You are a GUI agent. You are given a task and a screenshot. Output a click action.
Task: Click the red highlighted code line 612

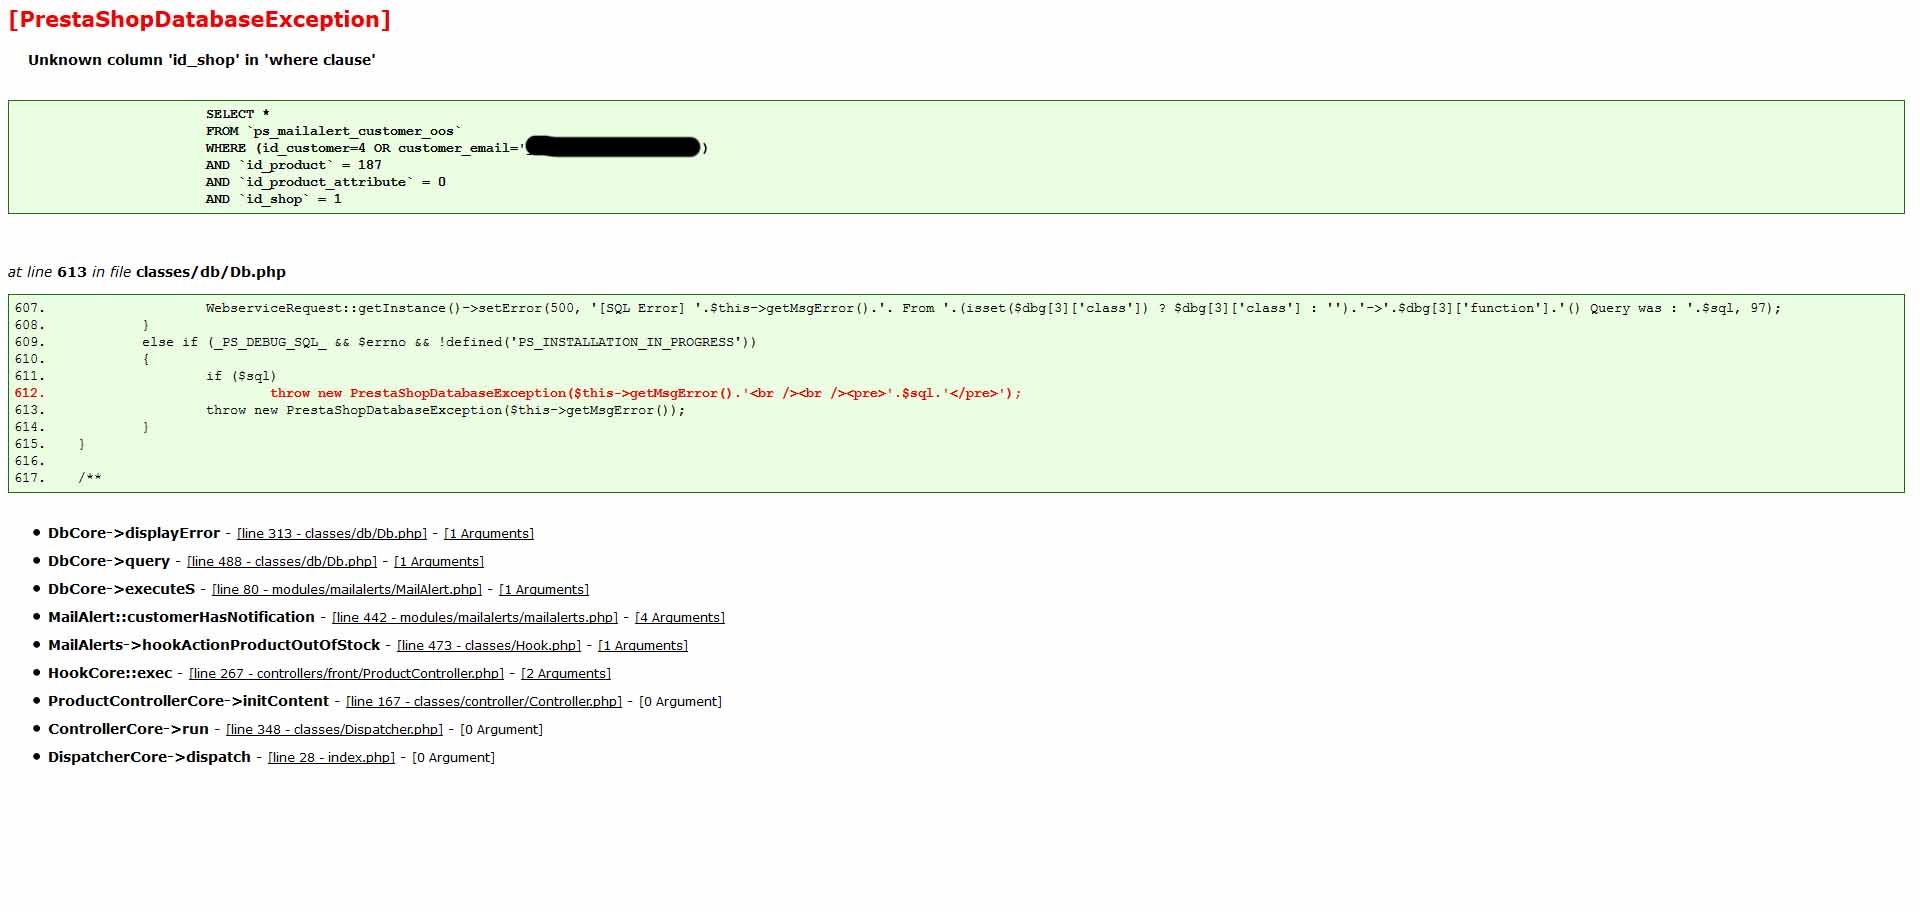(x=646, y=393)
